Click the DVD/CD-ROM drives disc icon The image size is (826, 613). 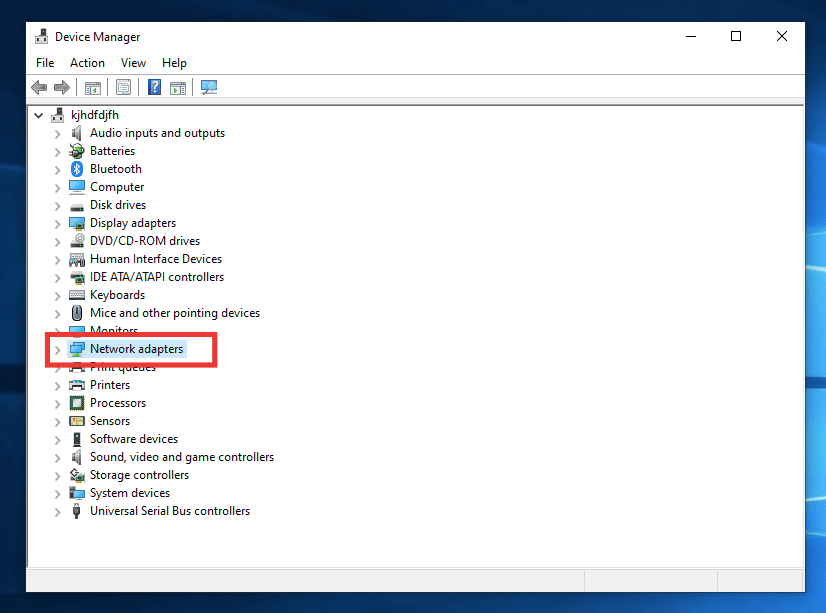tap(77, 241)
